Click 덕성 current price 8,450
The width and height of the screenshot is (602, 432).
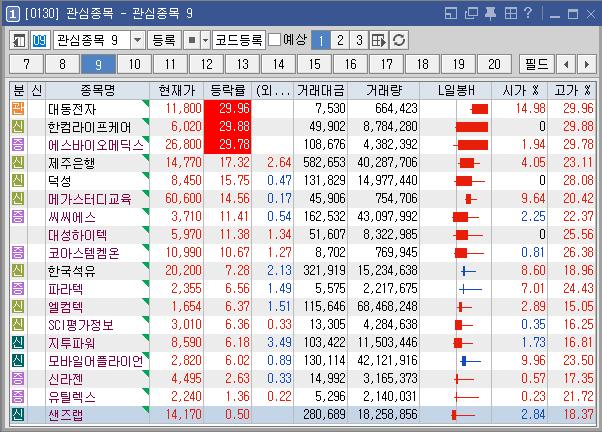point(187,181)
